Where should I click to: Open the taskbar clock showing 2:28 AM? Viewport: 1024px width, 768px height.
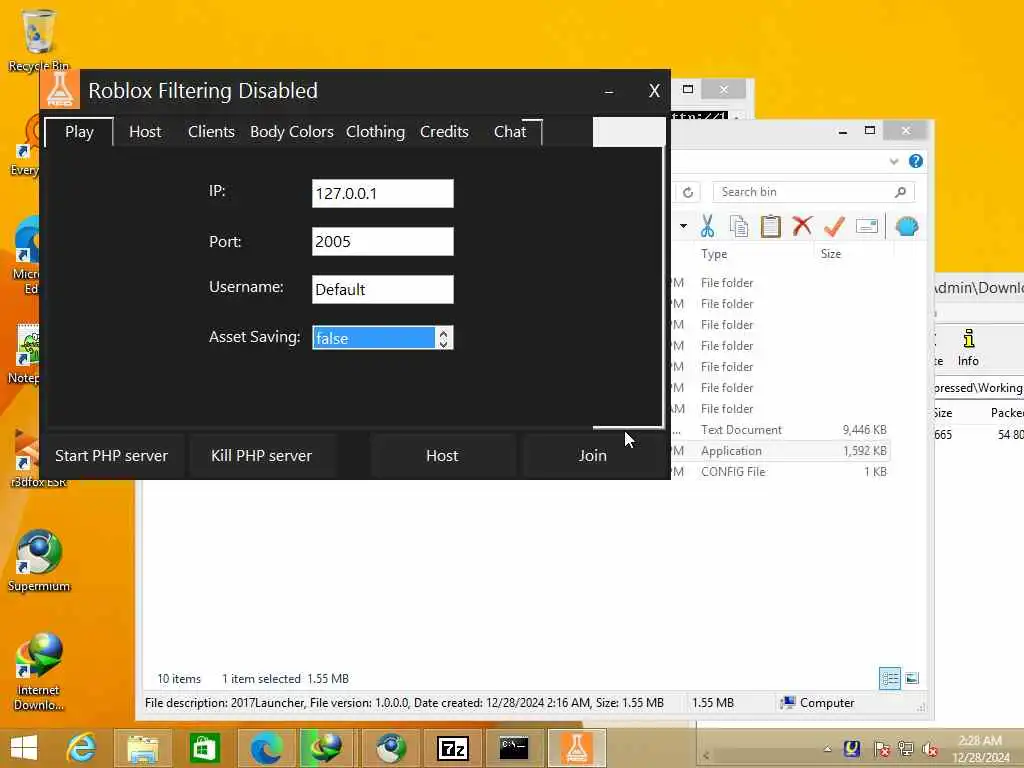point(980,749)
